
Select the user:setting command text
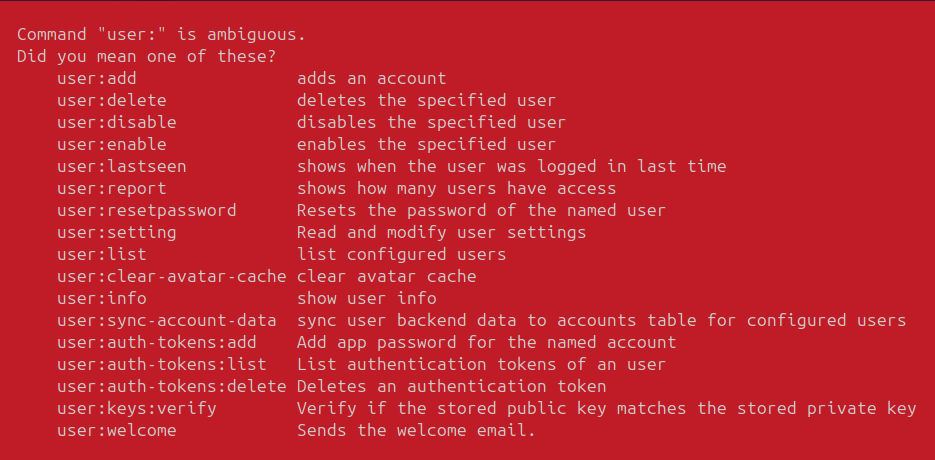point(117,232)
